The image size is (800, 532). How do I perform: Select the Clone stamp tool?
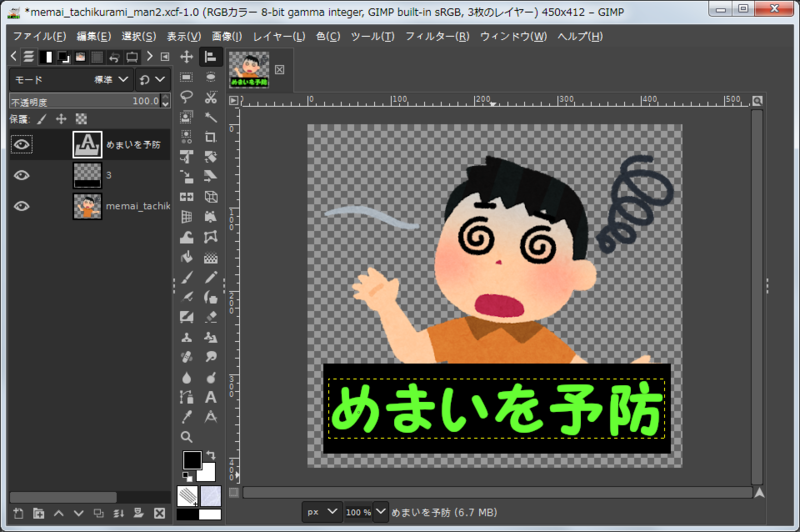[x=186, y=337]
